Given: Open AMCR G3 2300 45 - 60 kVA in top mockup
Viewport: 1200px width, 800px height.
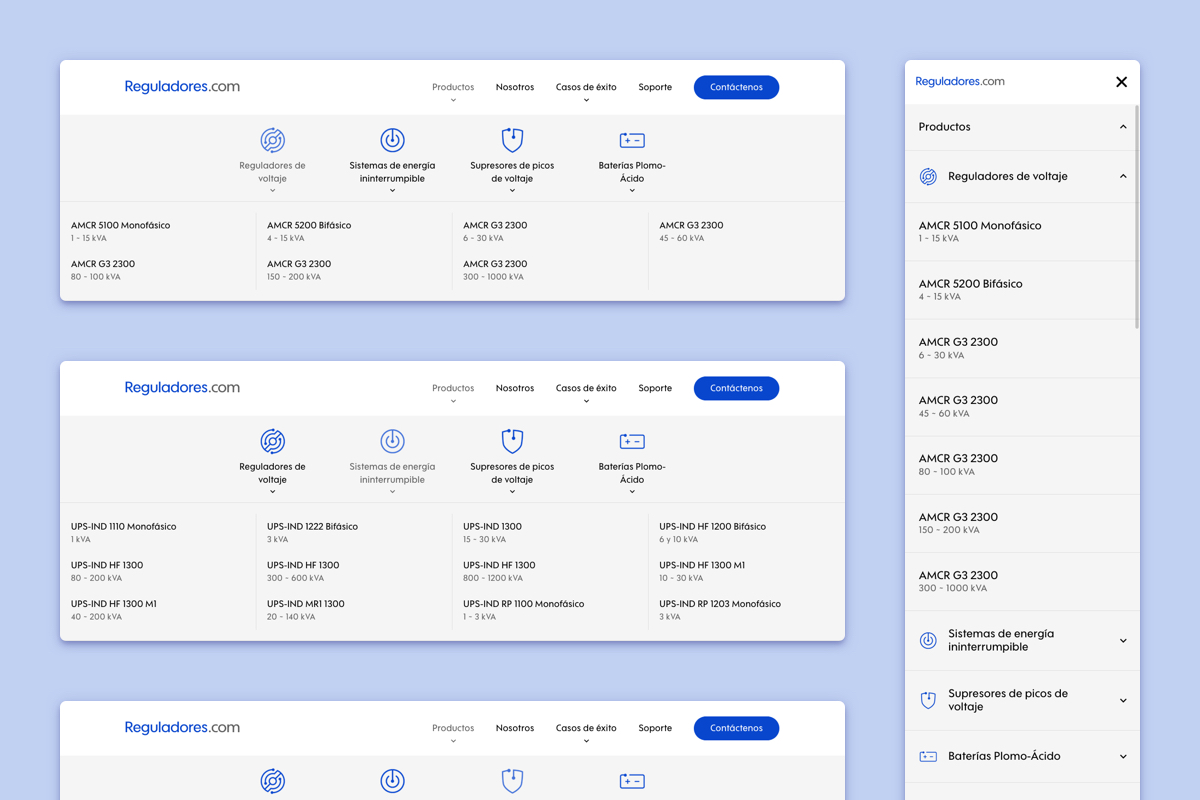Looking at the screenshot, I should [x=691, y=231].
